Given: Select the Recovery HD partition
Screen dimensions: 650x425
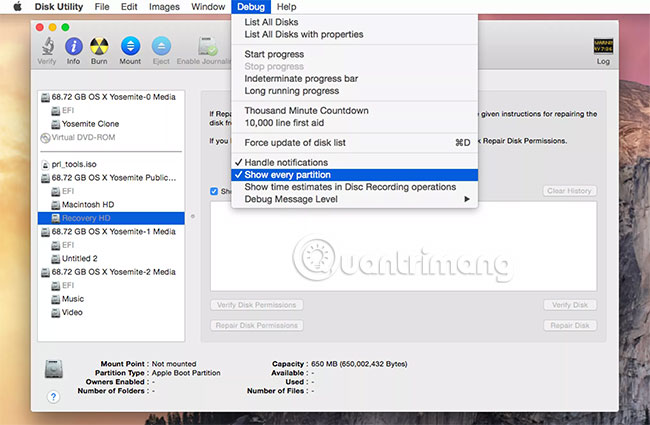Looking at the screenshot, I should [x=111, y=218].
